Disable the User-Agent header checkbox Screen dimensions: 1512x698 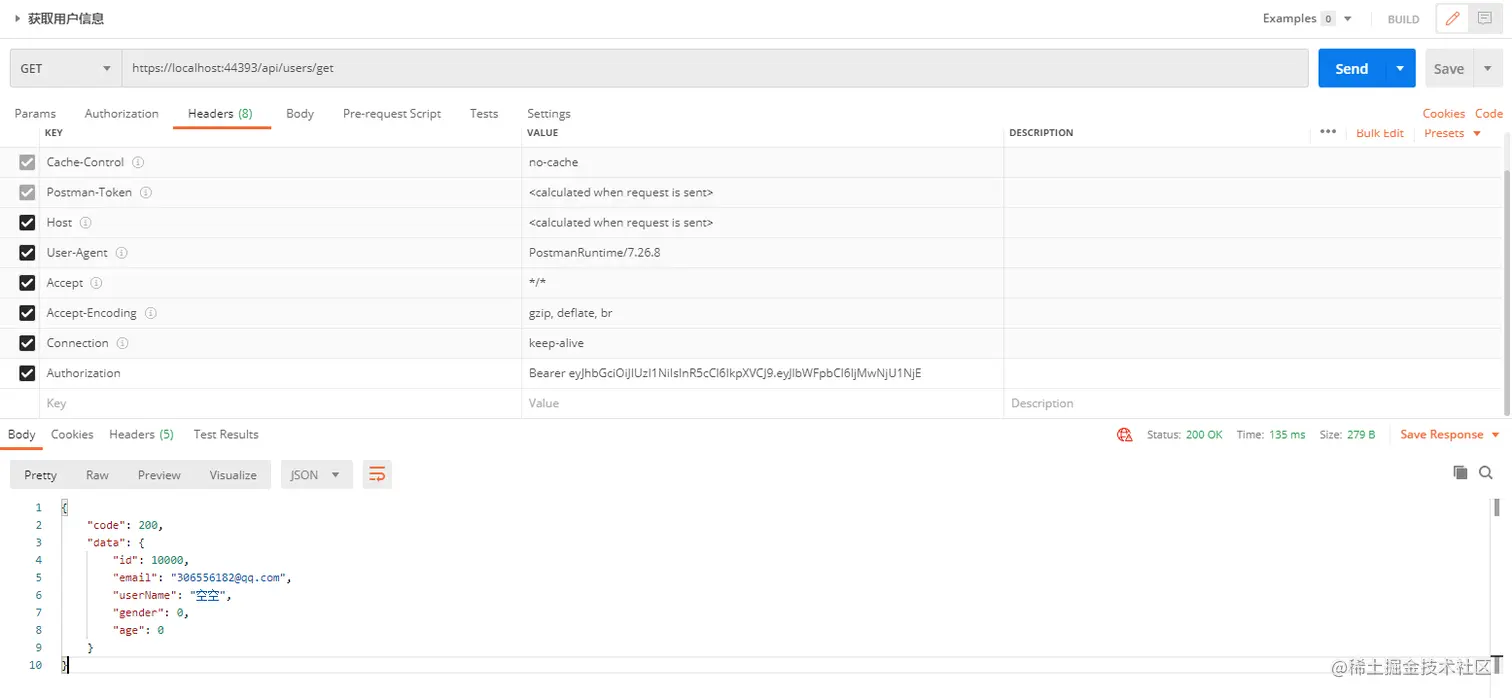(27, 253)
